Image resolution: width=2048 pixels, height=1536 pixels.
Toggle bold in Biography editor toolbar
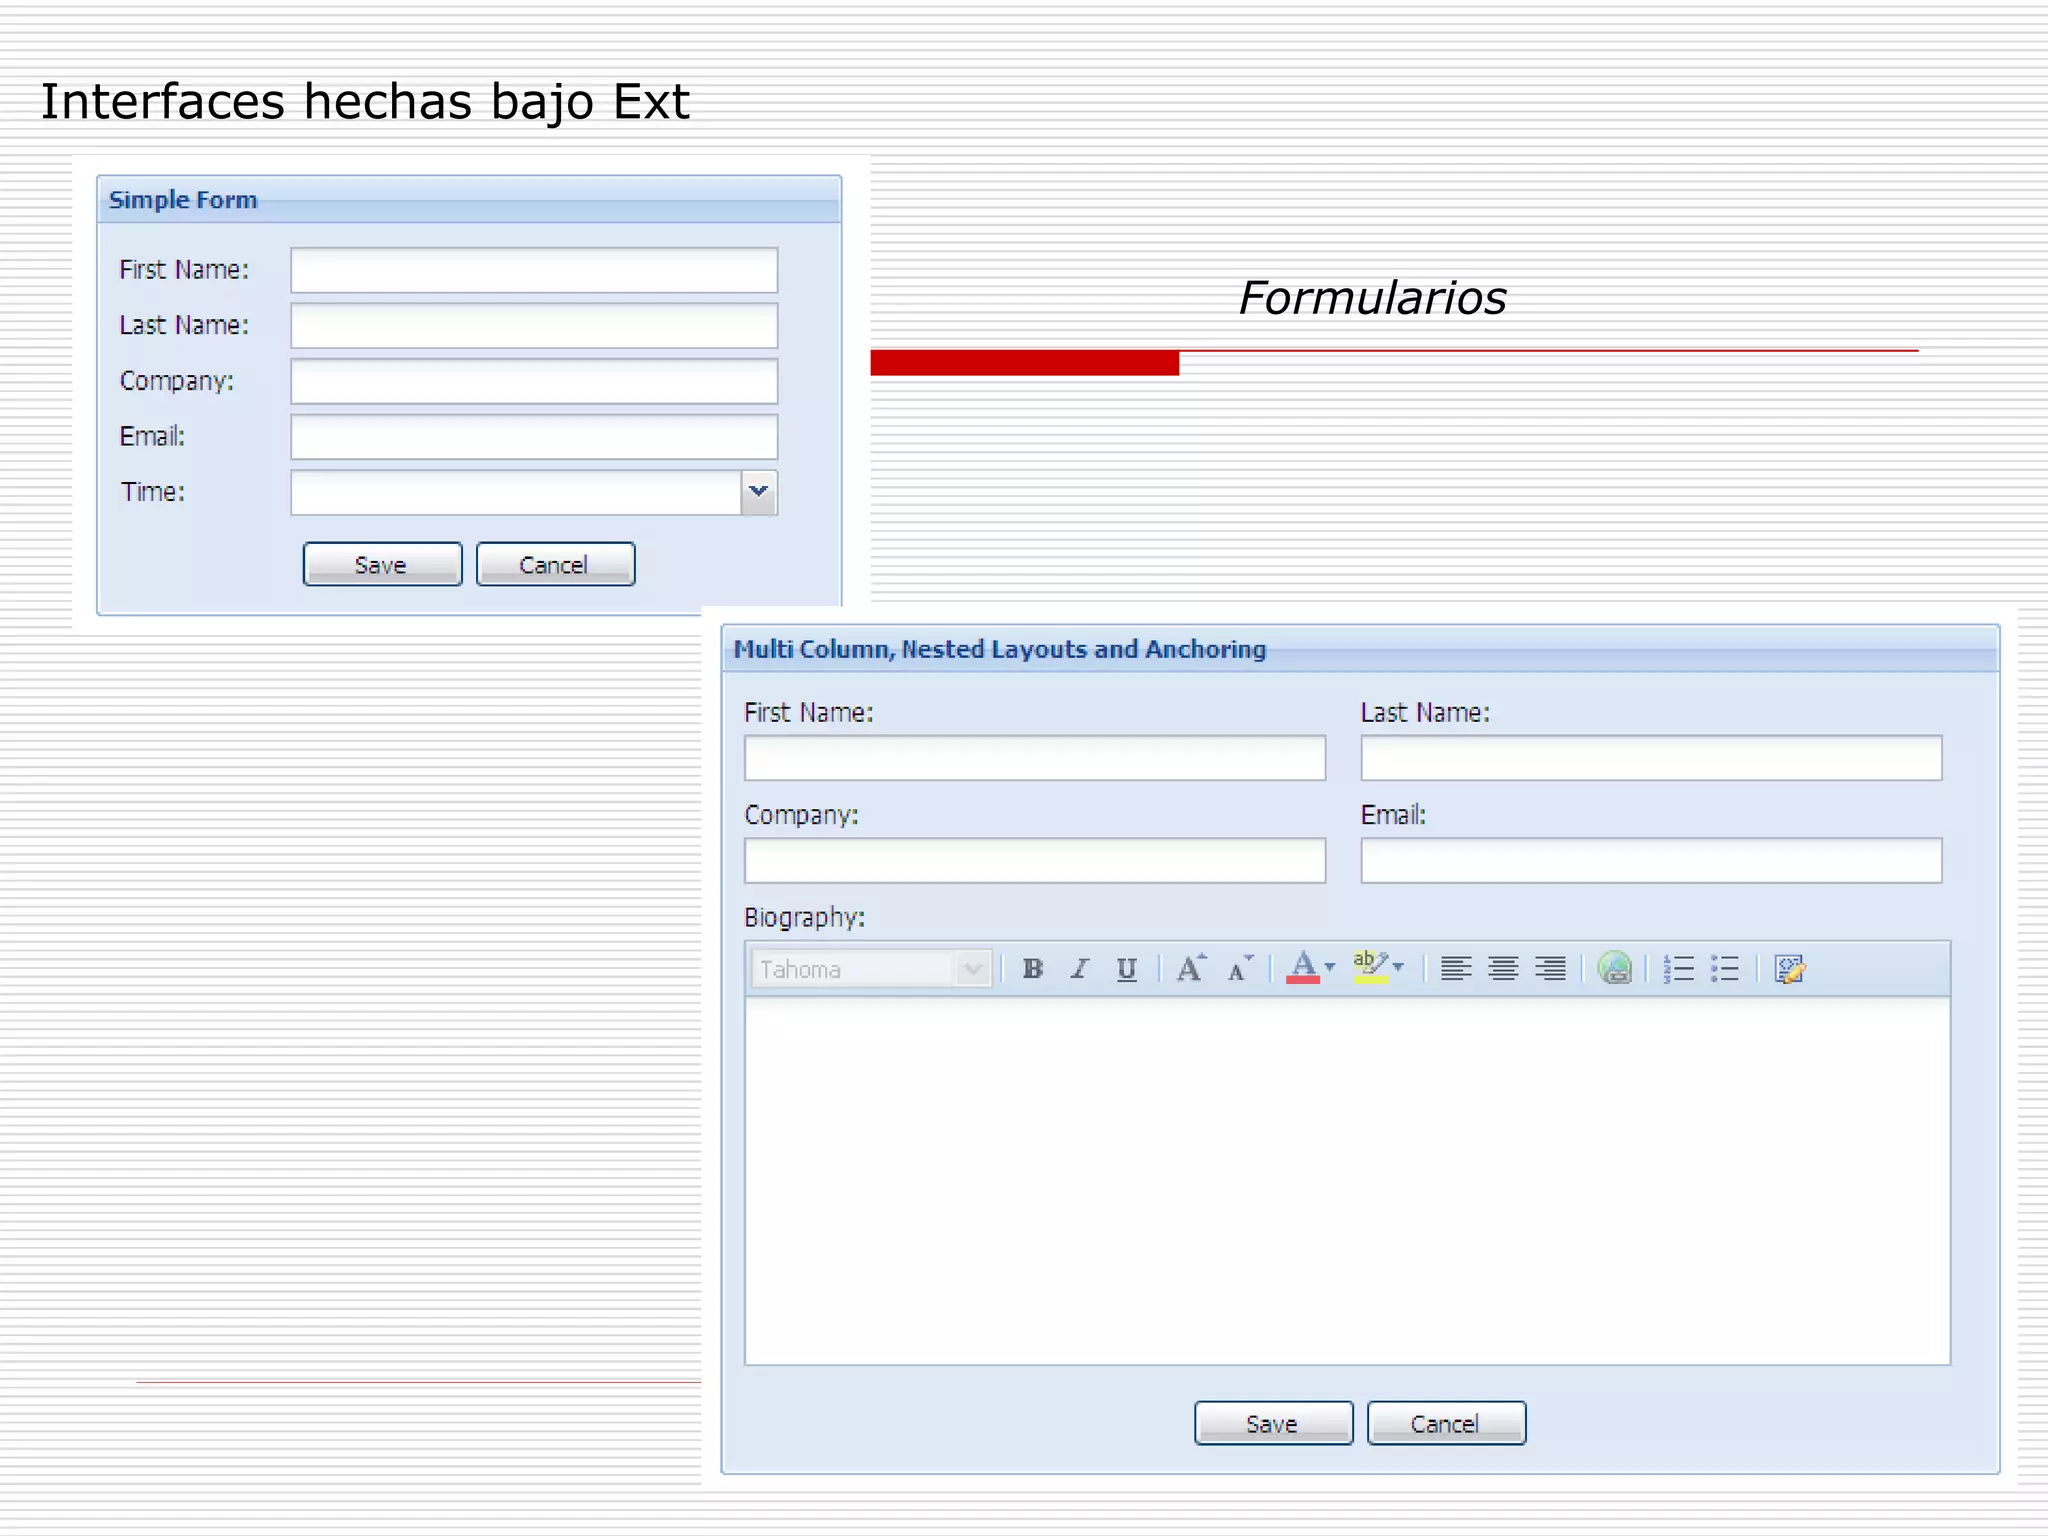tap(1033, 969)
